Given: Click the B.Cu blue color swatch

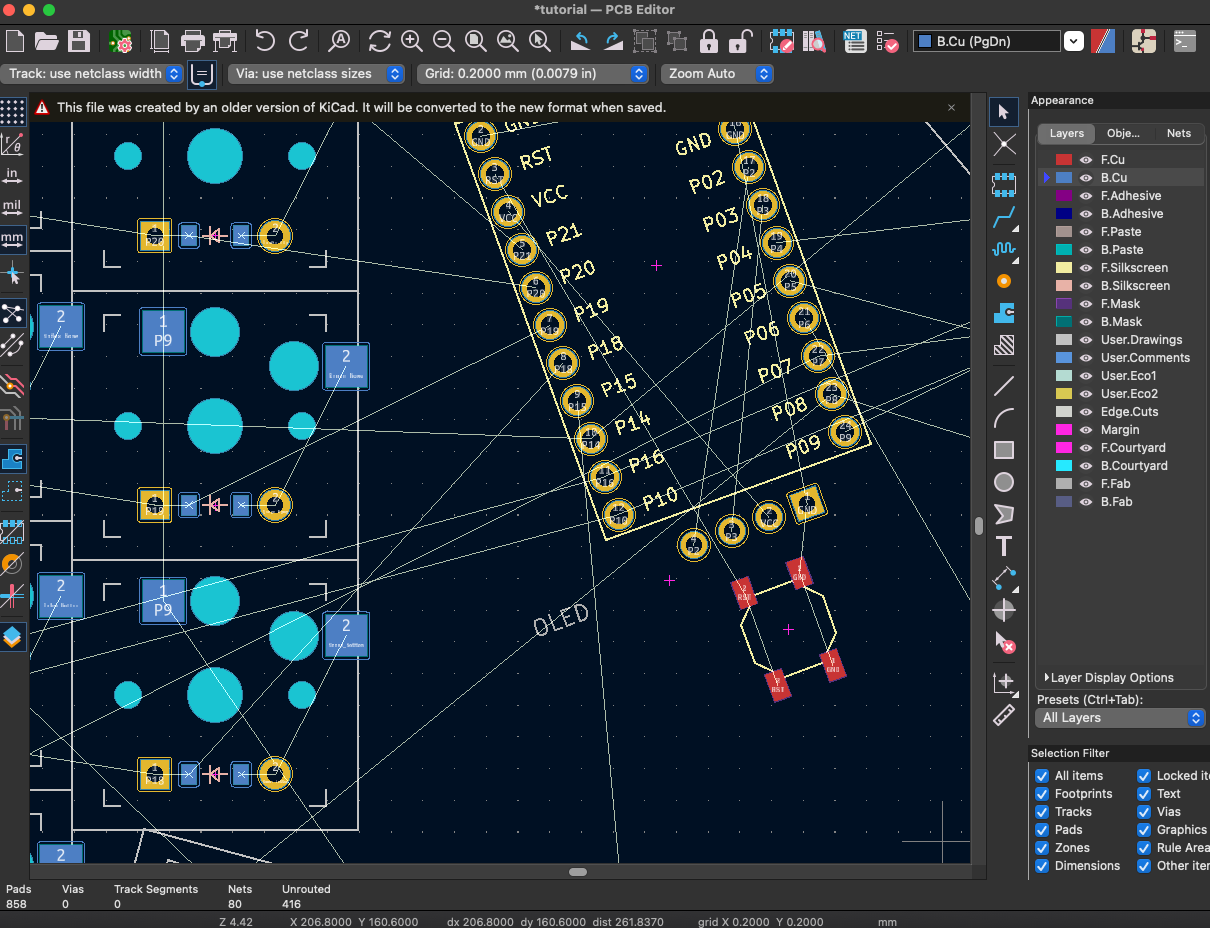Looking at the screenshot, I should 1063,177.
